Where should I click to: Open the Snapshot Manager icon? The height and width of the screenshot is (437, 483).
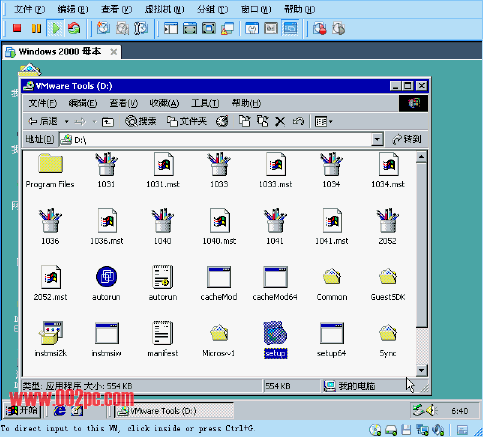coord(141,28)
